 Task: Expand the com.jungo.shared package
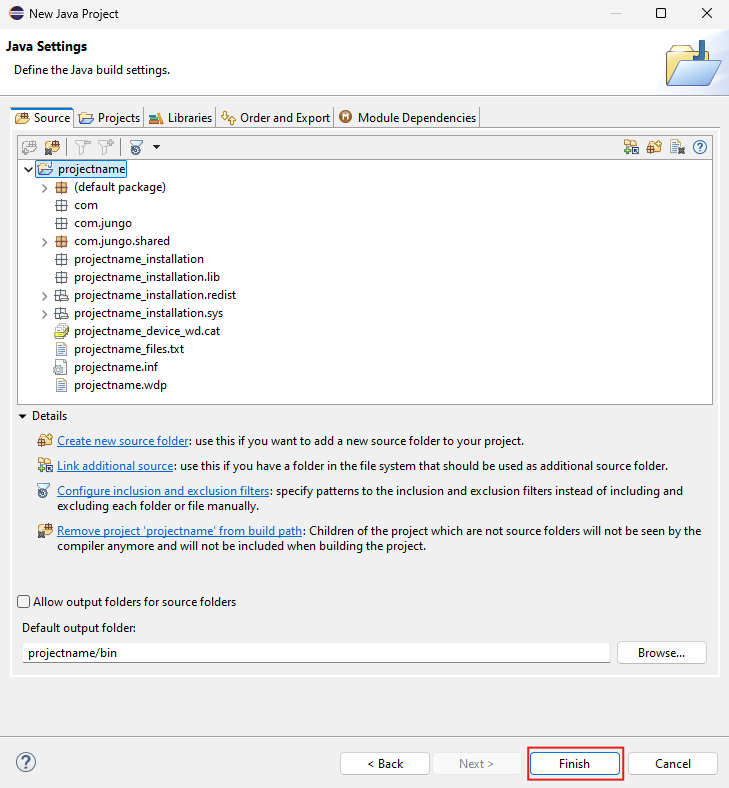coord(44,241)
